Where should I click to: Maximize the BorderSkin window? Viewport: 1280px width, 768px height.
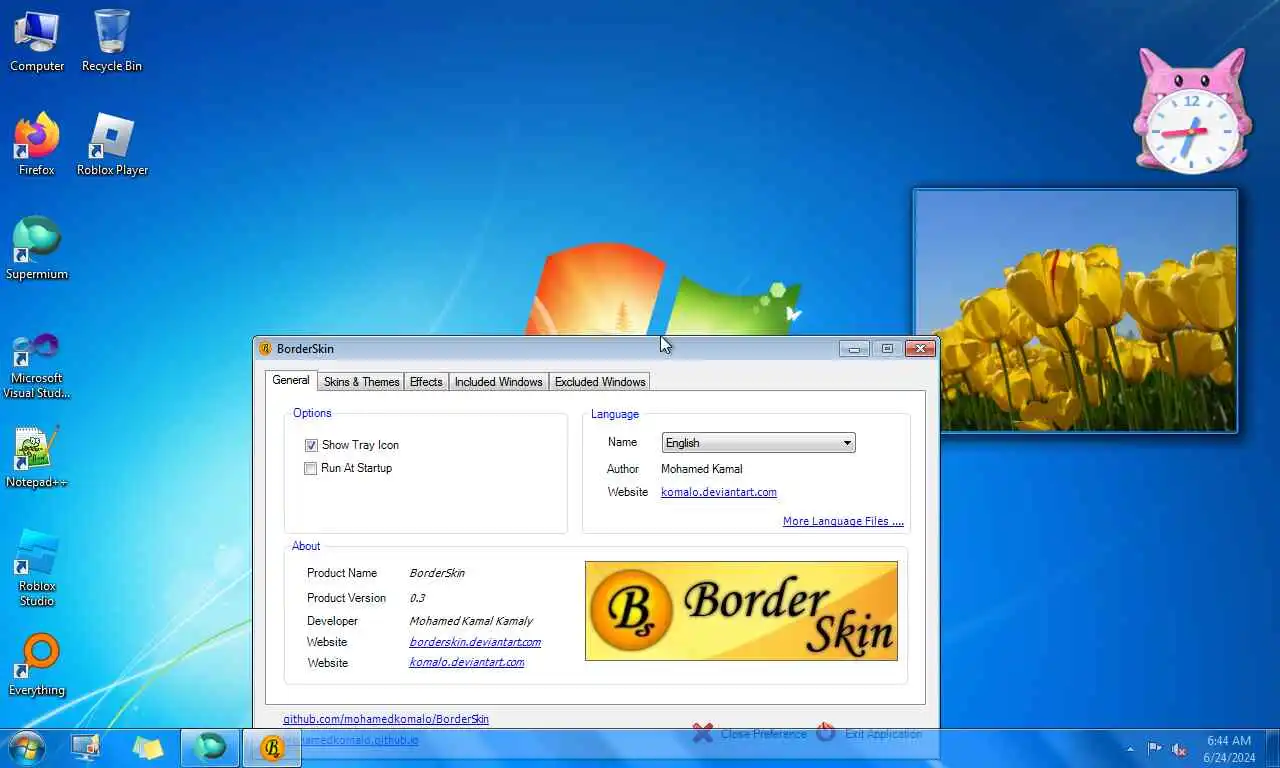pos(887,349)
